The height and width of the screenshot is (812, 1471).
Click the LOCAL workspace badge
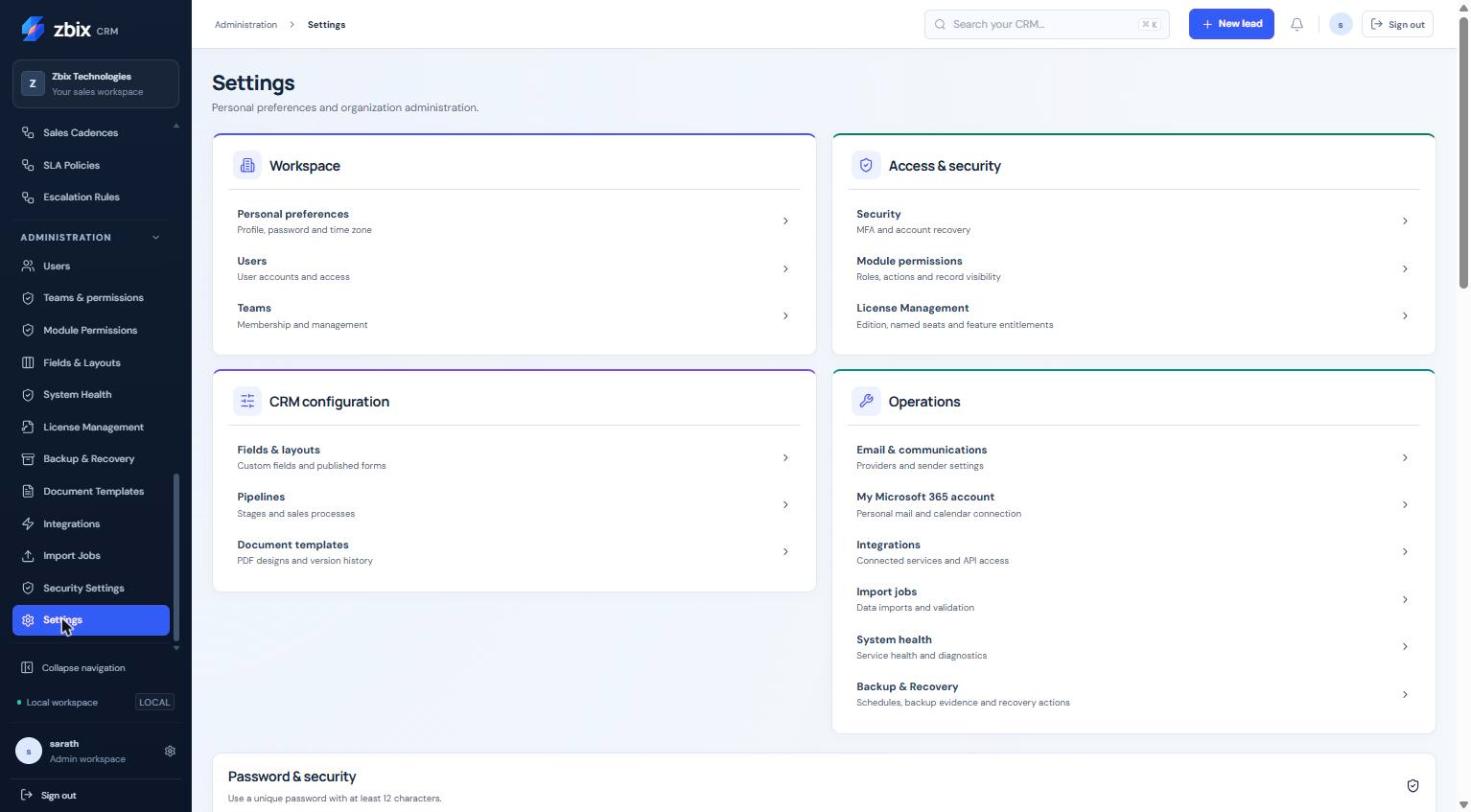click(x=154, y=703)
